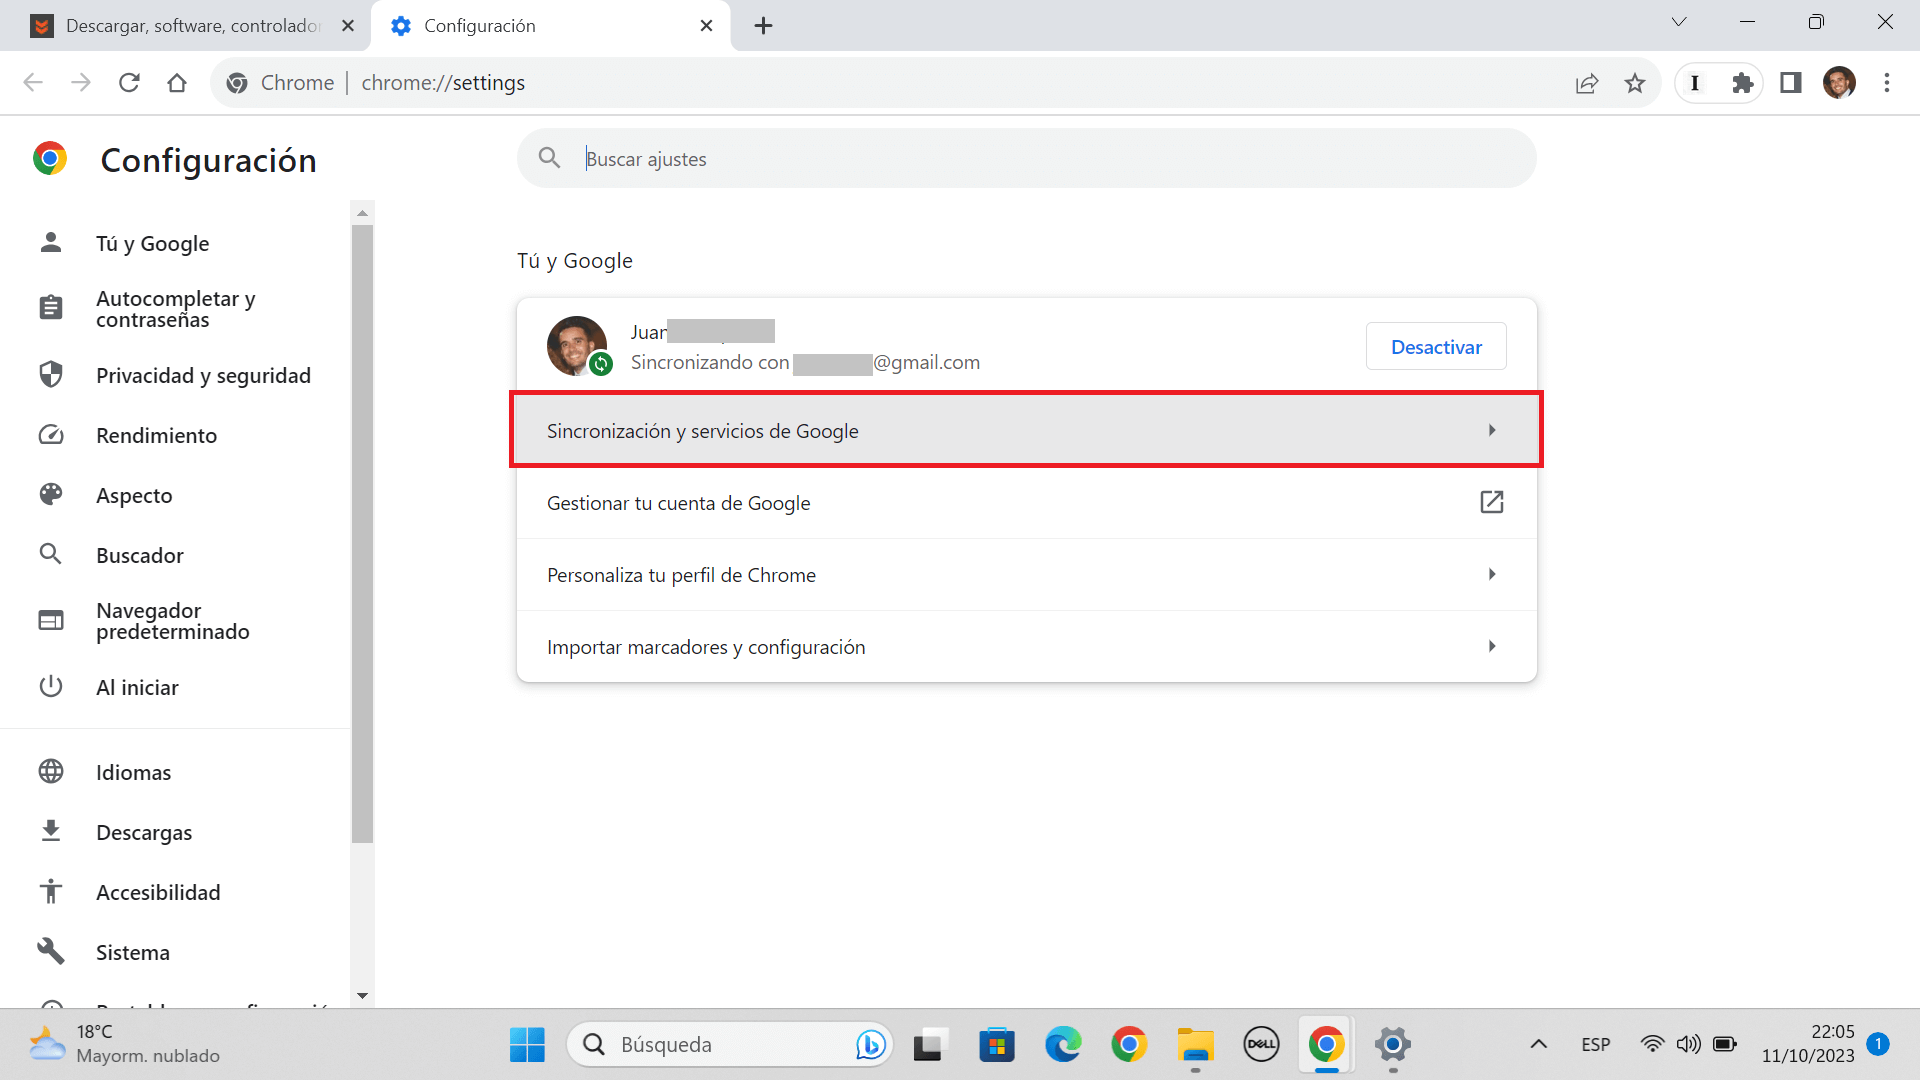Open Windows Settings gear on taskbar
Viewport: 1920px width, 1080px height.
pyautogui.click(x=1393, y=1045)
